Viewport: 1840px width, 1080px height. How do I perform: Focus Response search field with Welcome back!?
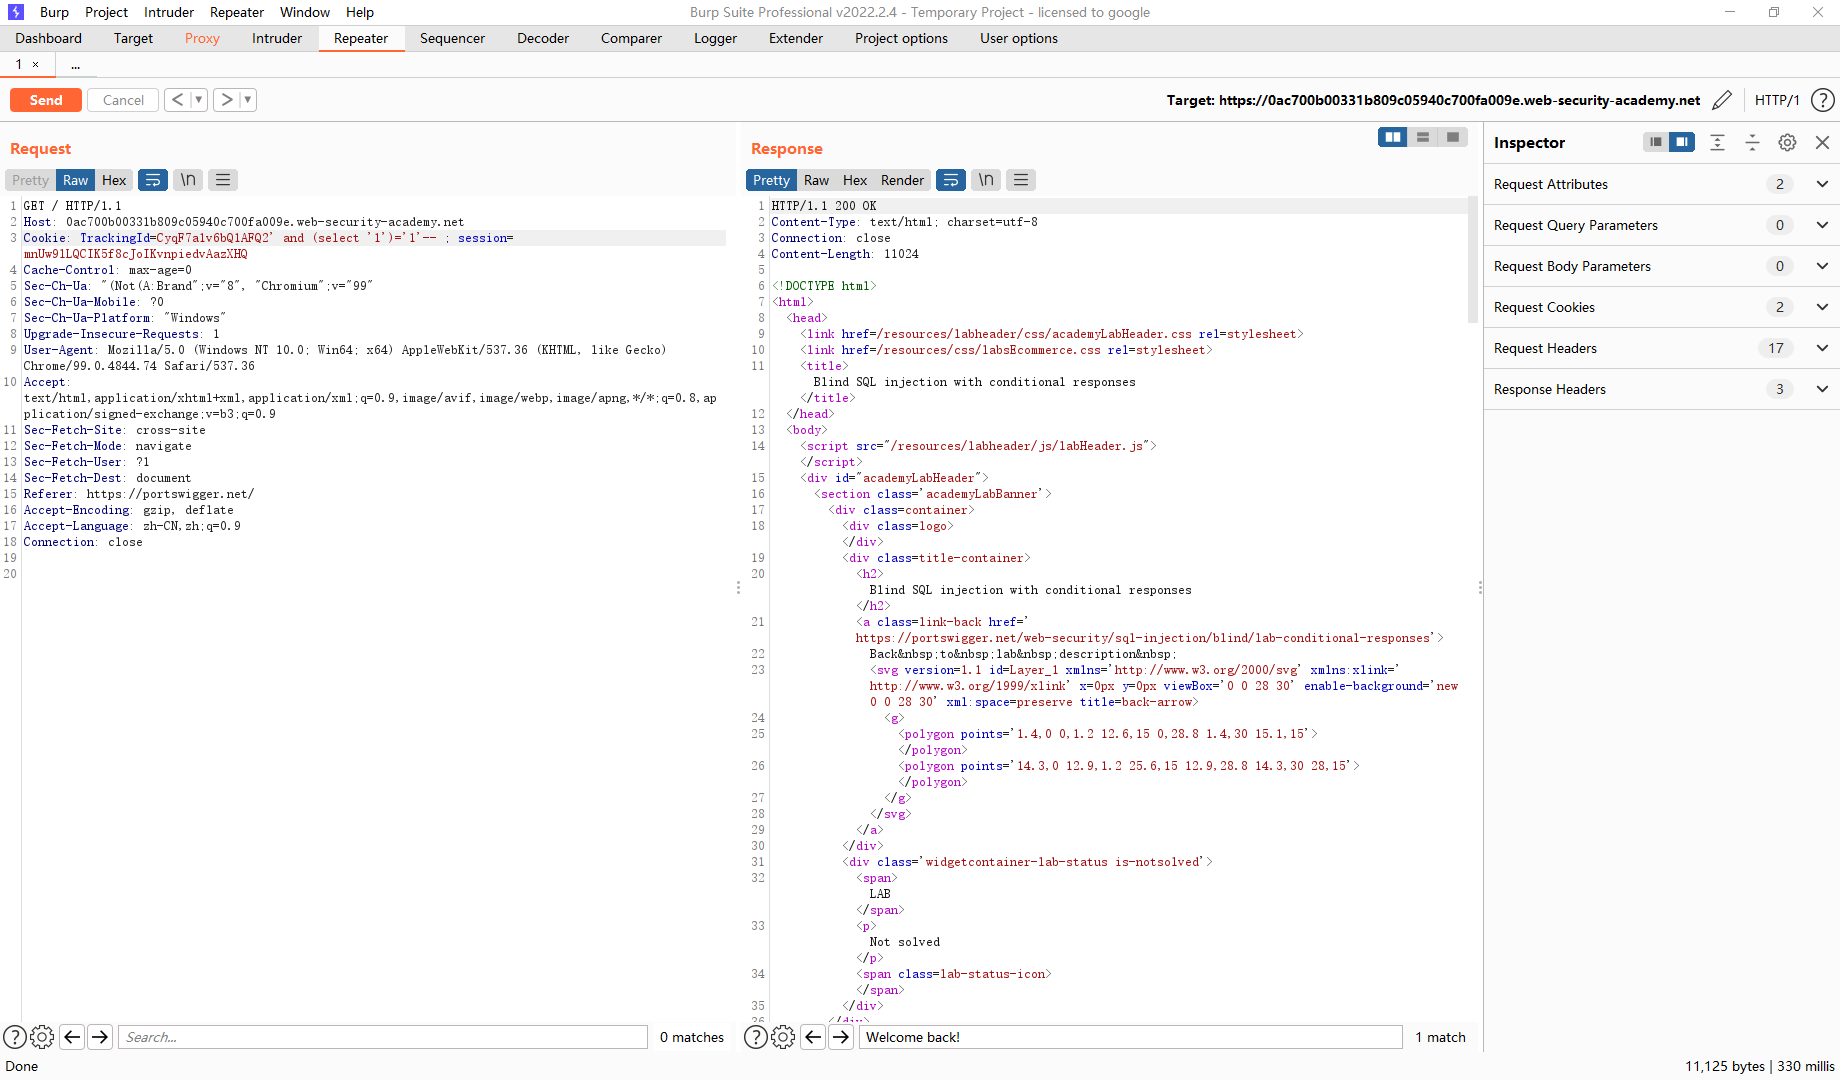[x=1130, y=1037]
